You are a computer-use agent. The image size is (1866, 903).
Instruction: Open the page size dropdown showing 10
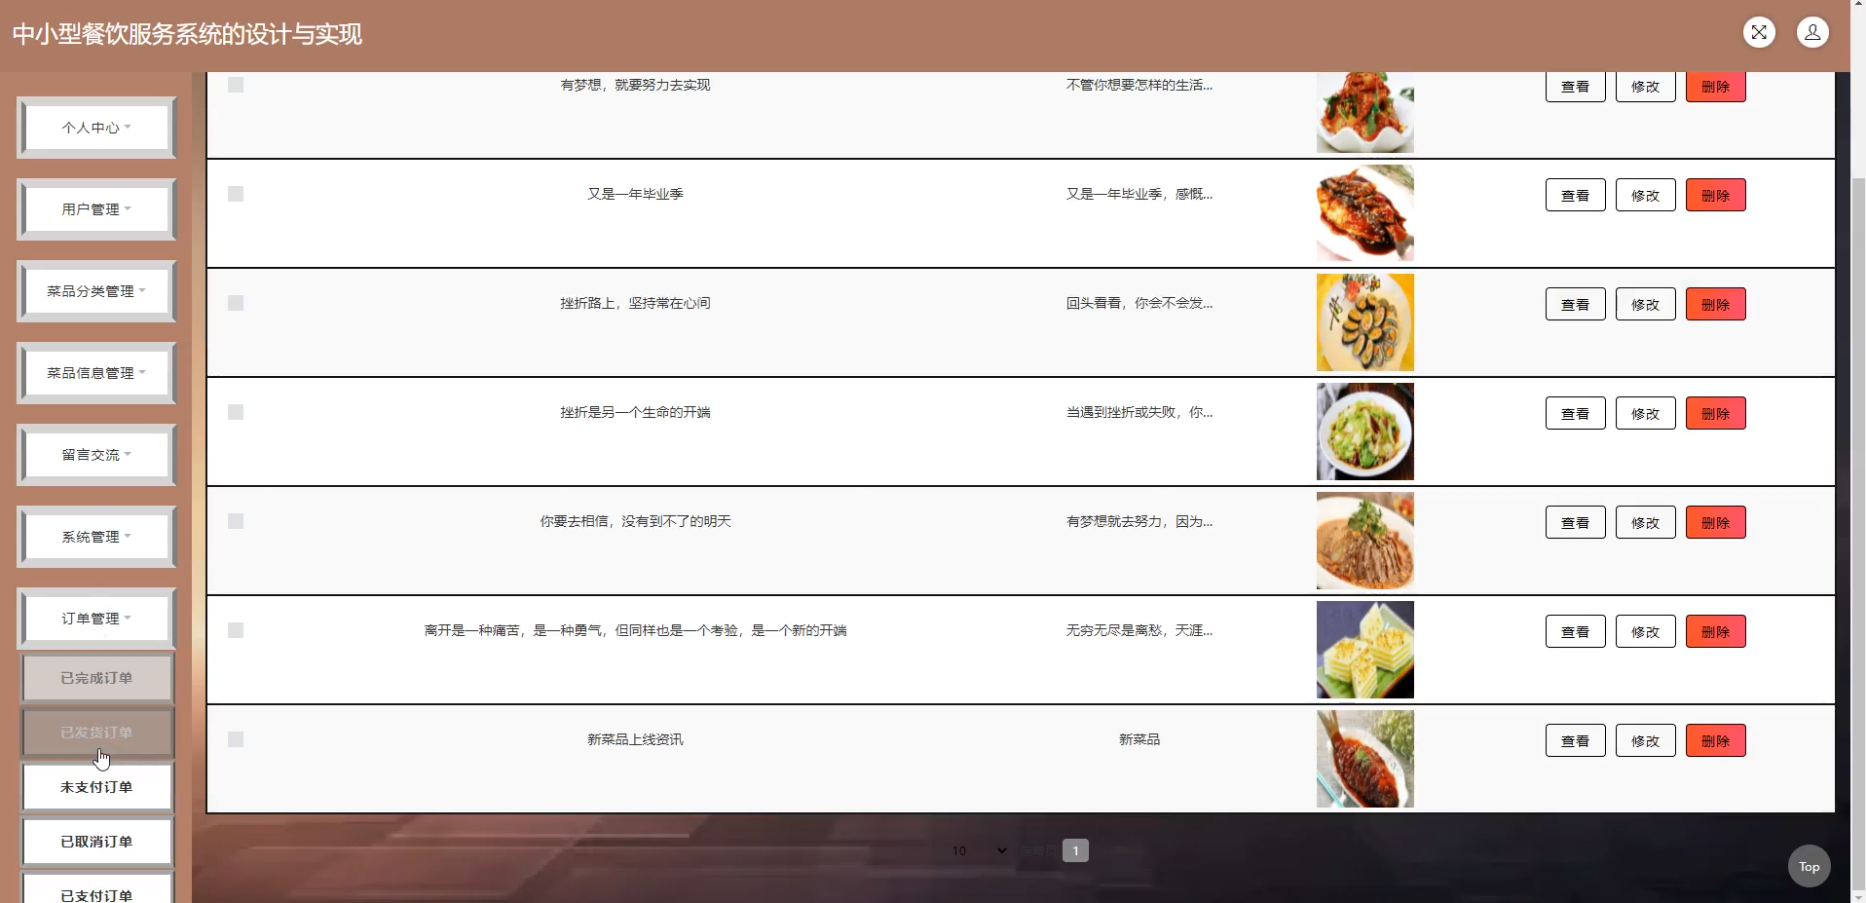979,850
